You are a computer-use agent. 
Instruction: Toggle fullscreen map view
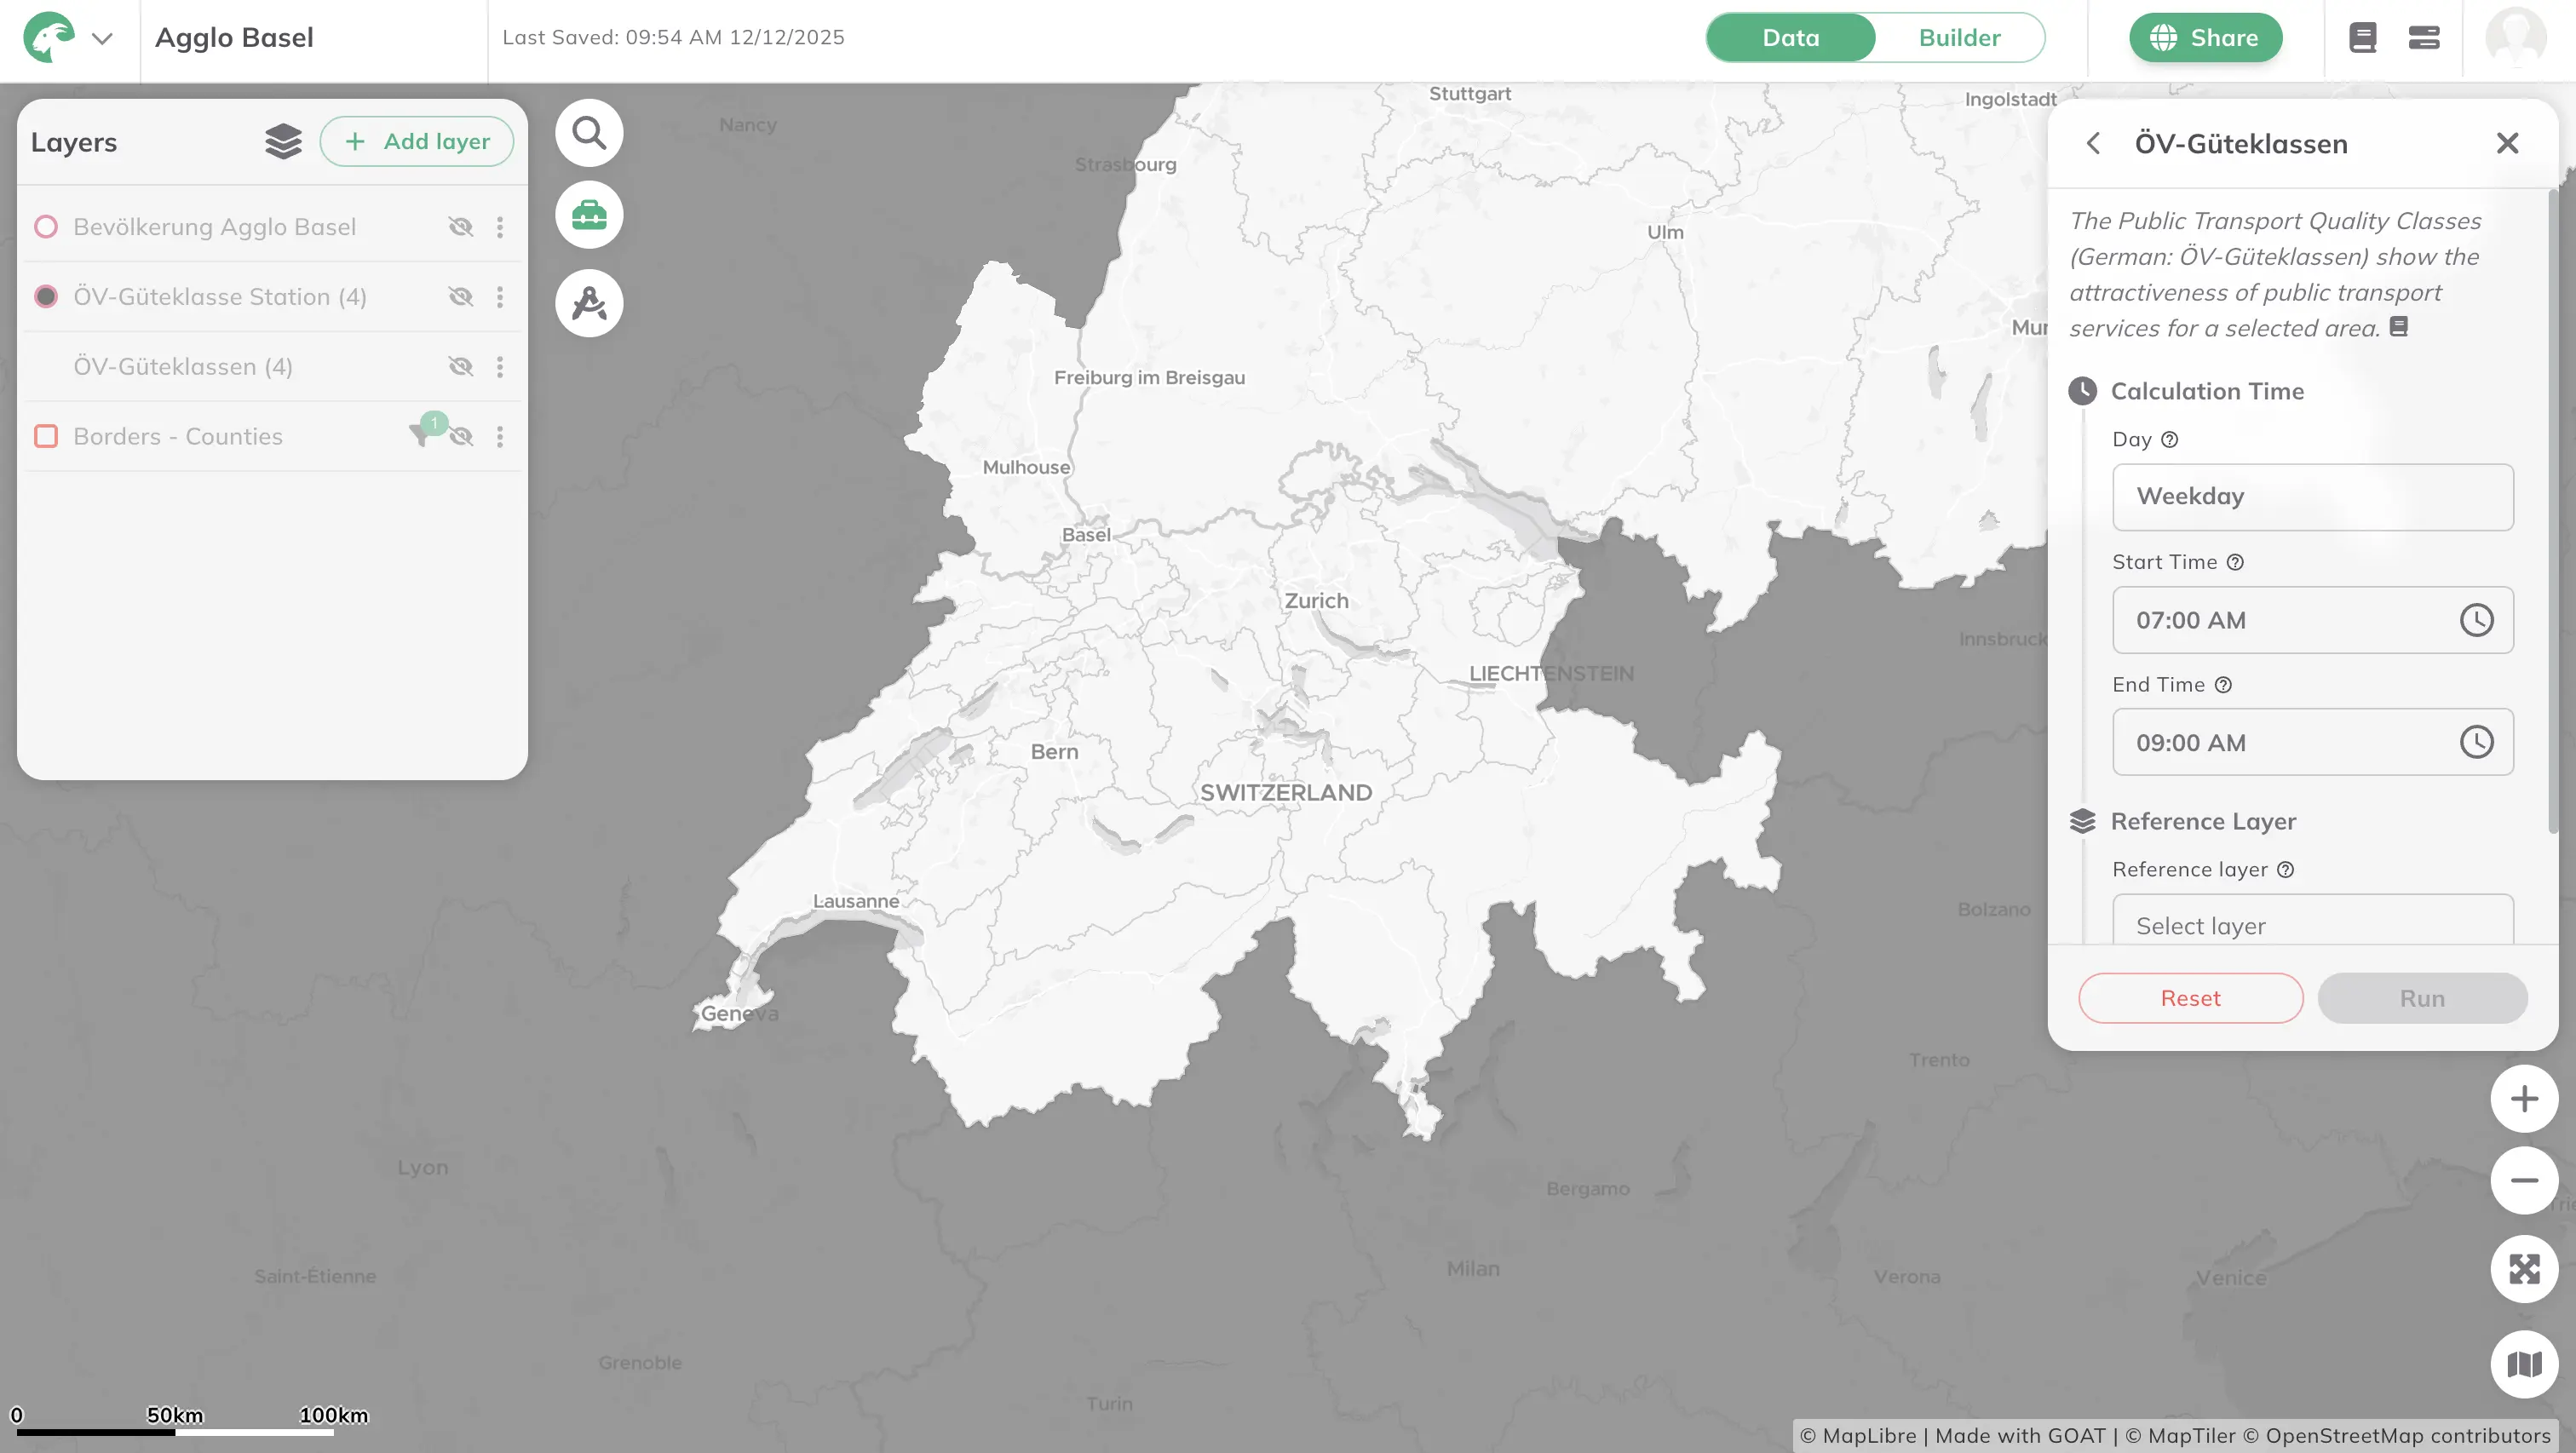(2524, 1269)
